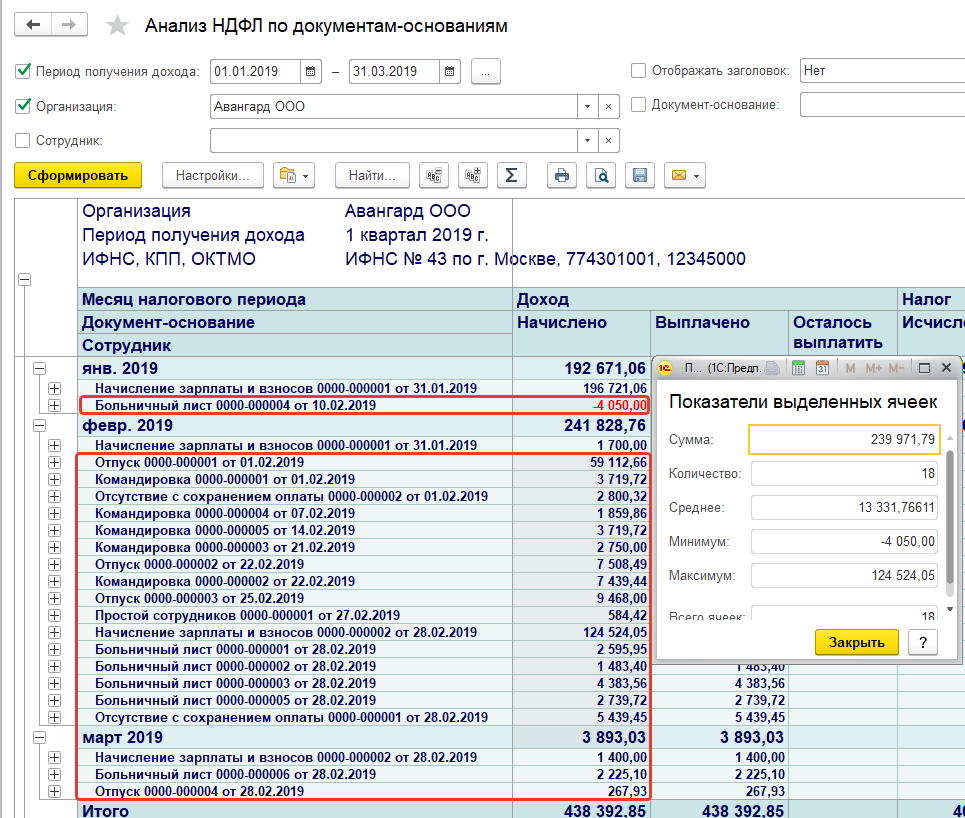Image resolution: width=965 pixels, height=818 pixels.
Task: Click the yellow 'Сформировать' button
Action: [78, 175]
